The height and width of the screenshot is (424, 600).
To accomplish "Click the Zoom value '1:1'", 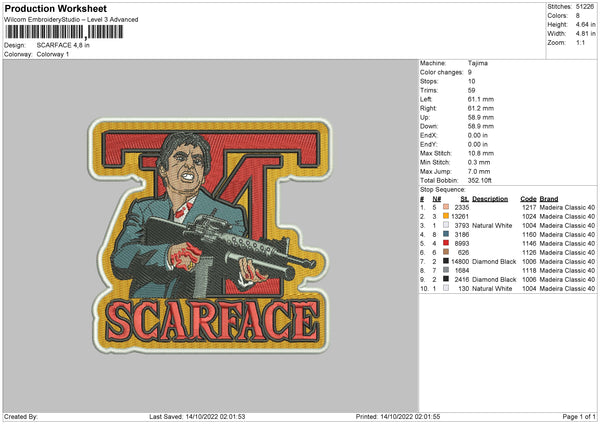I will [x=580, y=42].
